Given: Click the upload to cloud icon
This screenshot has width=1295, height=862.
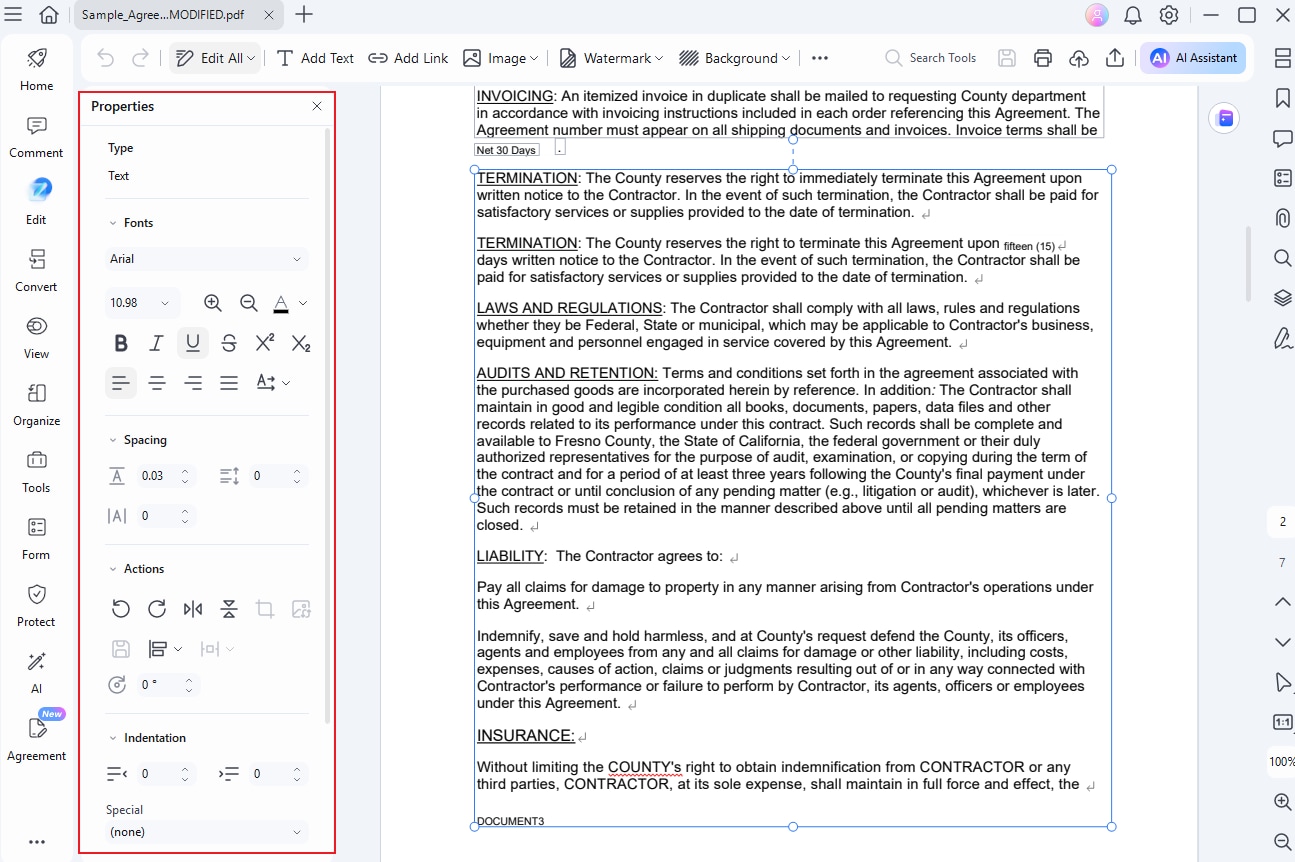Looking at the screenshot, I should pyautogui.click(x=1079, y=58).
